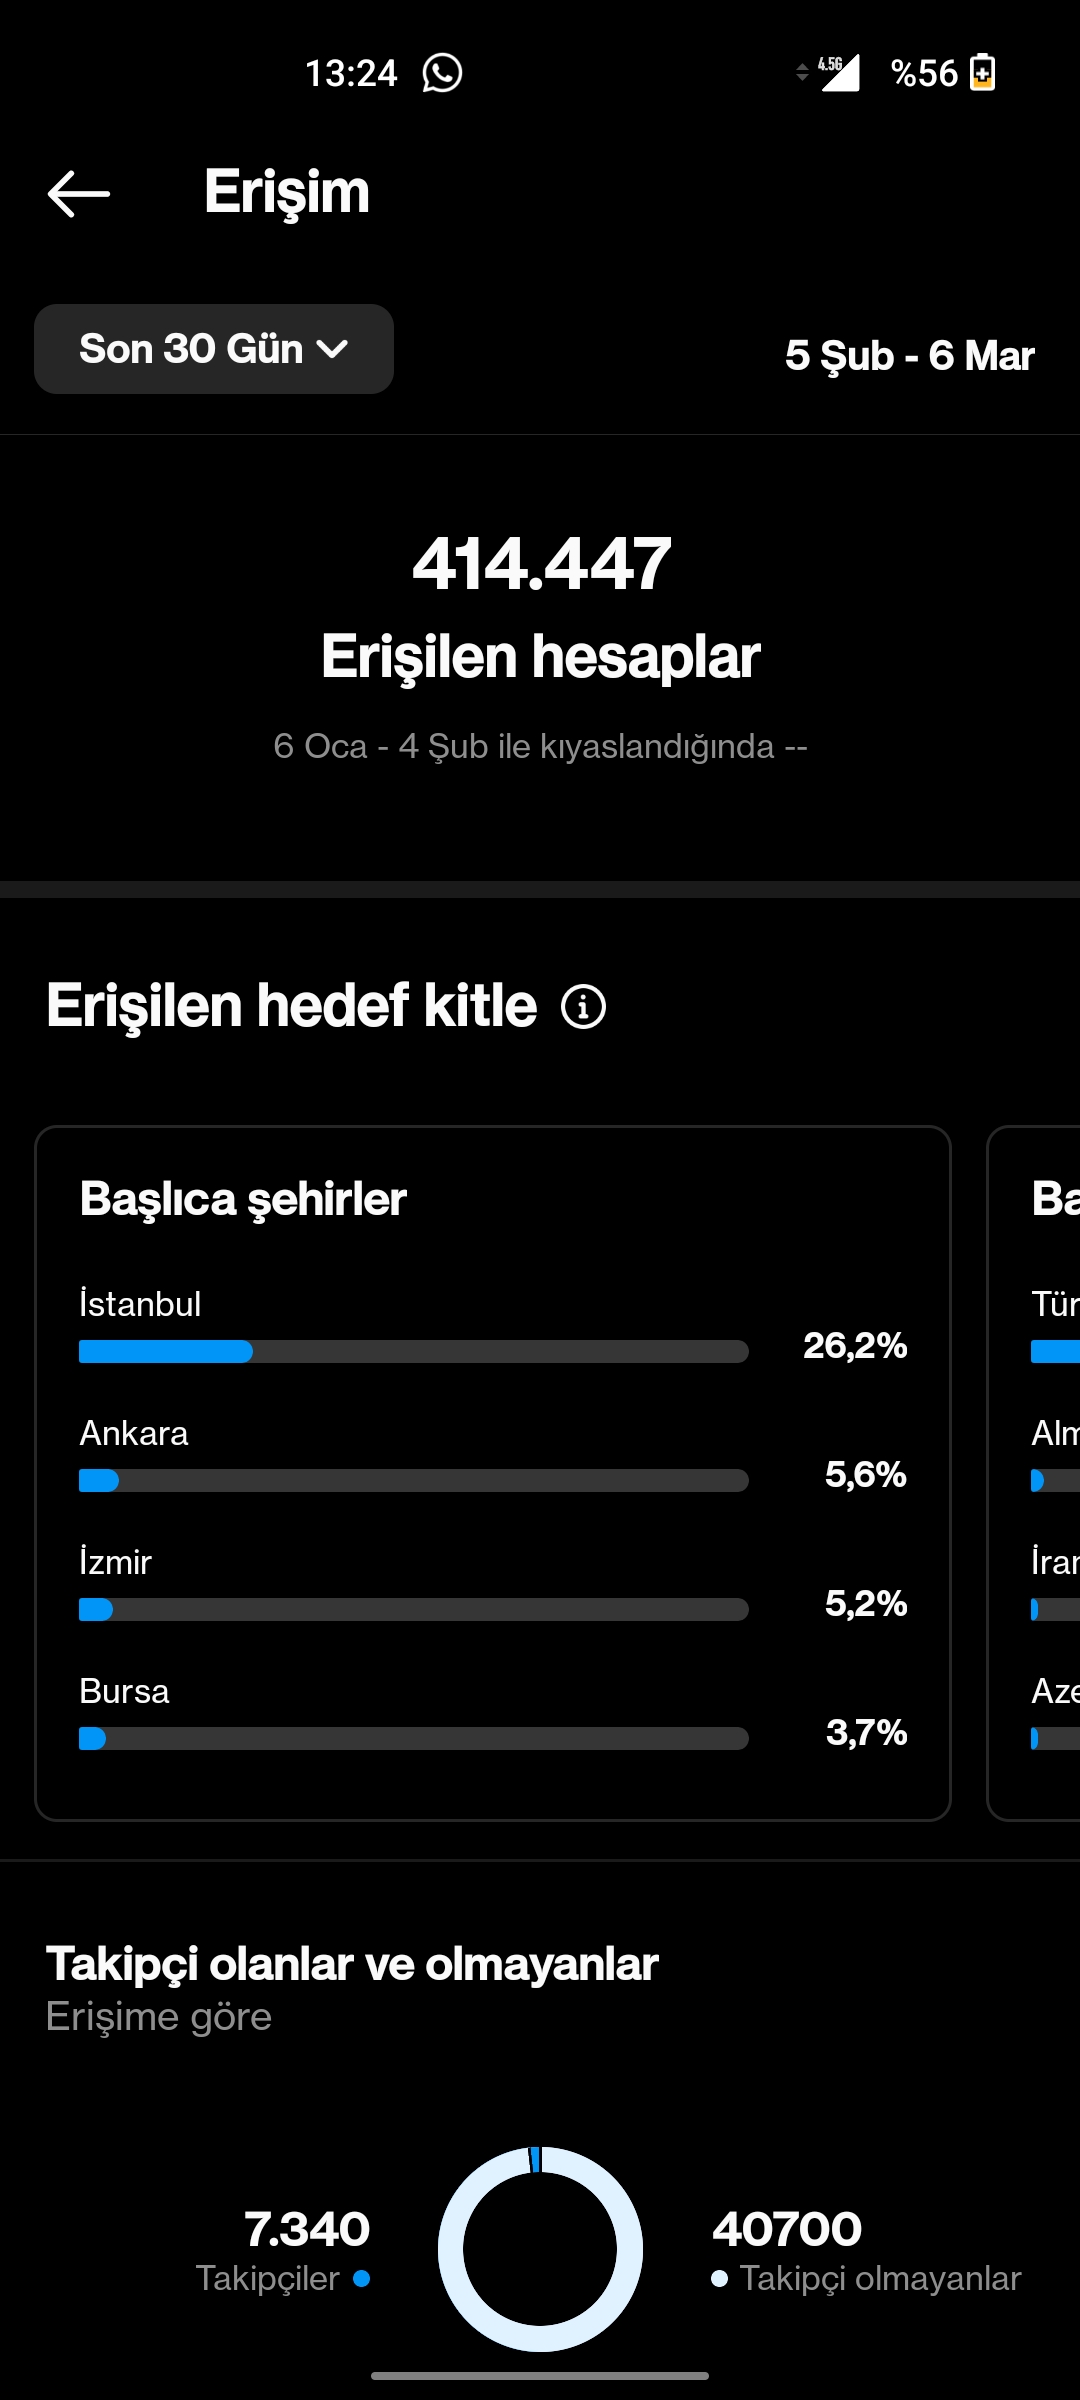
Task: Tap the back arrow next to Erişim
Action: coord(79,193)
